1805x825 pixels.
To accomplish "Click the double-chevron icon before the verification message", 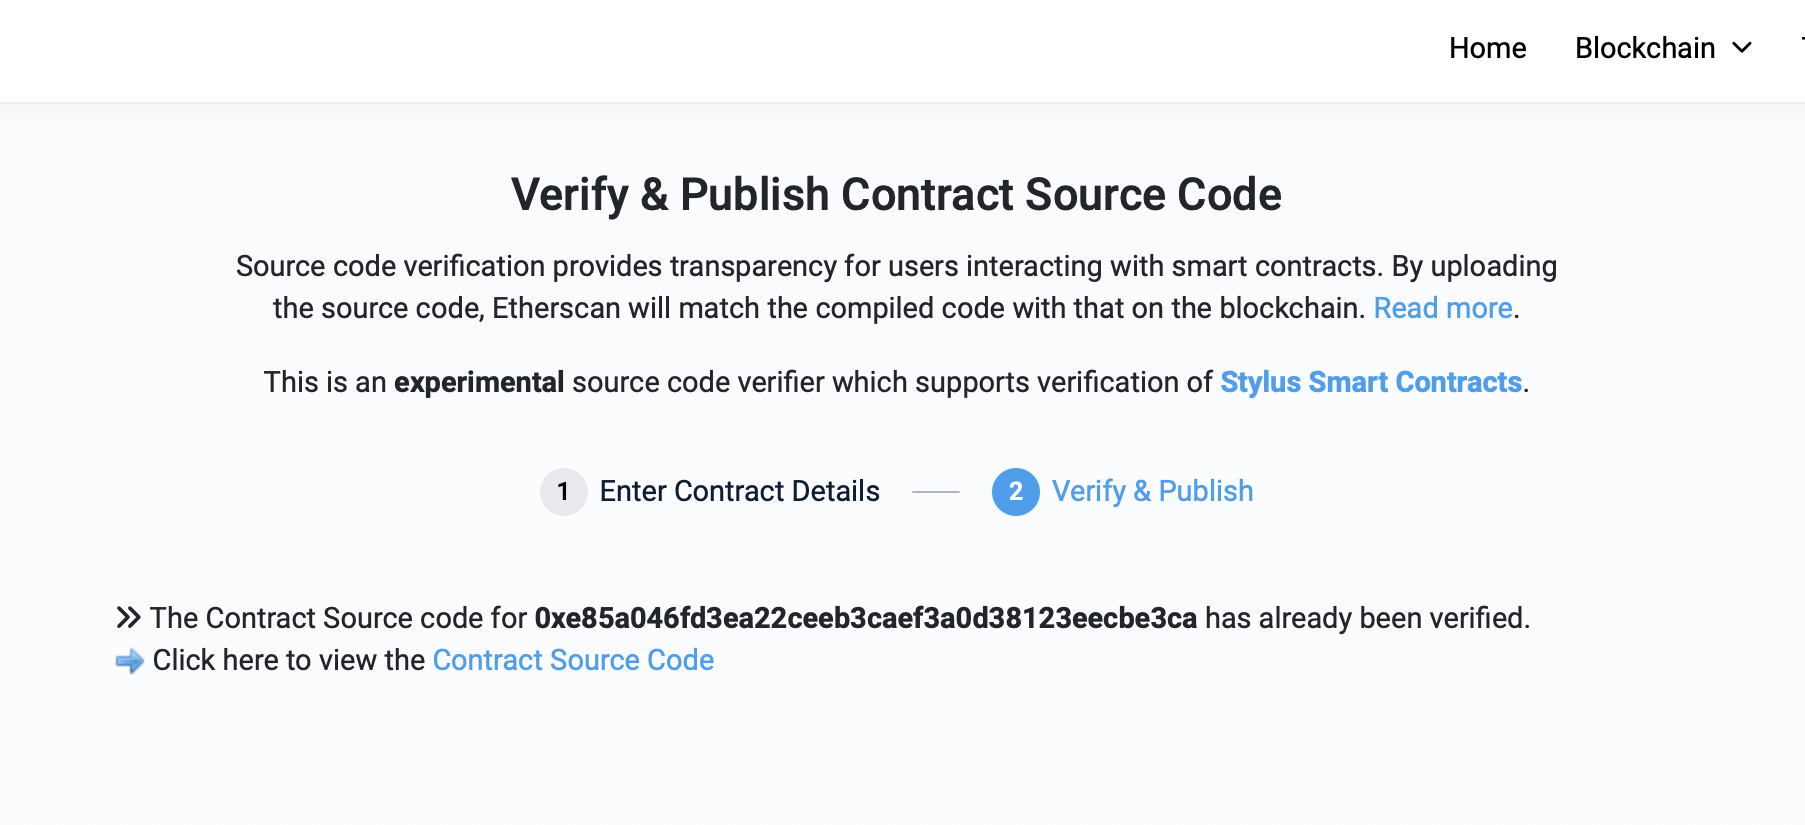I will pos(129,617).
